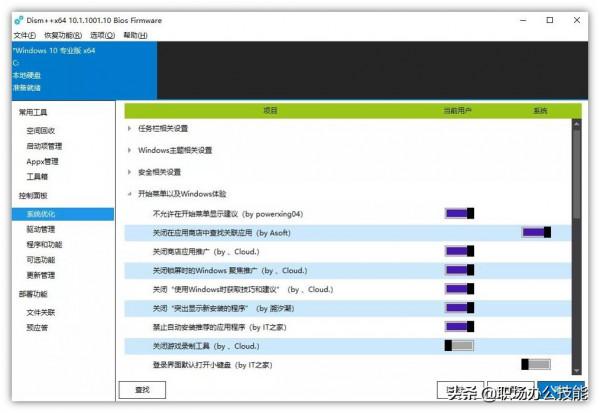The image size is (600, 413).
Task: Click the 常用工具 section heading
Action: 33,112
